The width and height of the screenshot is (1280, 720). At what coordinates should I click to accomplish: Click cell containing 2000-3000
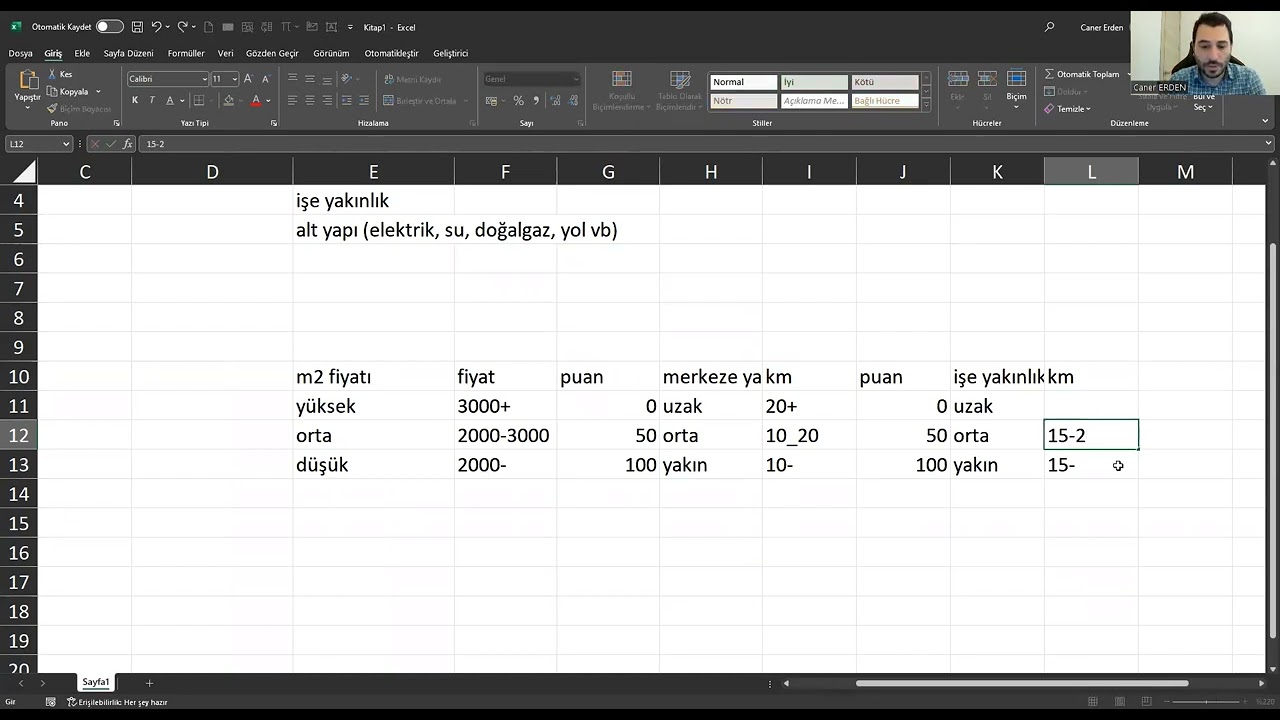(505, 435)
